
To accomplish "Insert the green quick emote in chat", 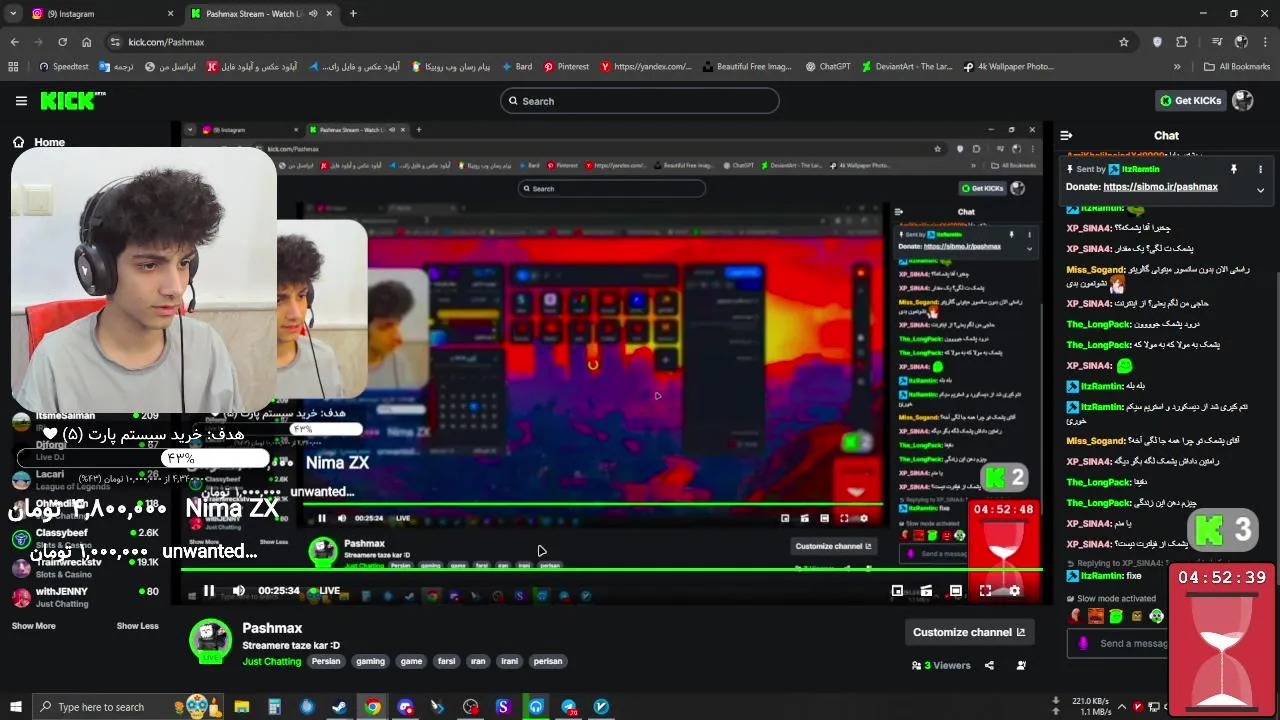I will pyautogui.click(x=1116, y=616).
